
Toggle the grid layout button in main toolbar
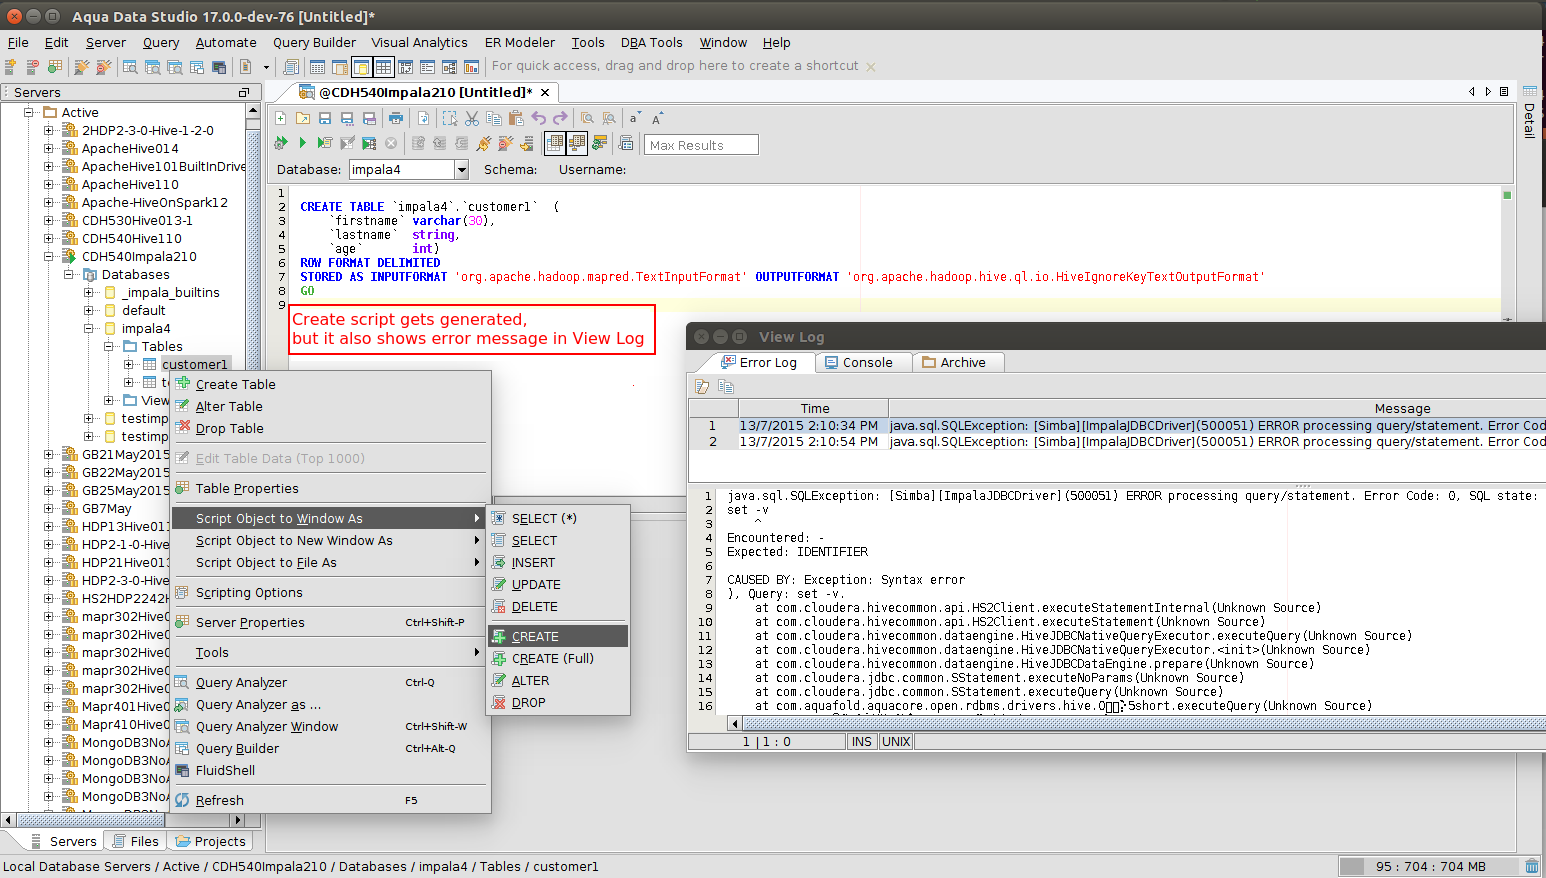[383, 67]
